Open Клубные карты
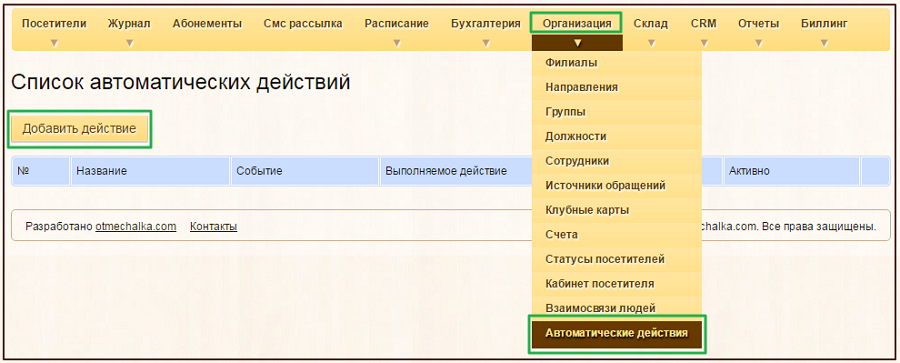 click(x=617, y=210)
